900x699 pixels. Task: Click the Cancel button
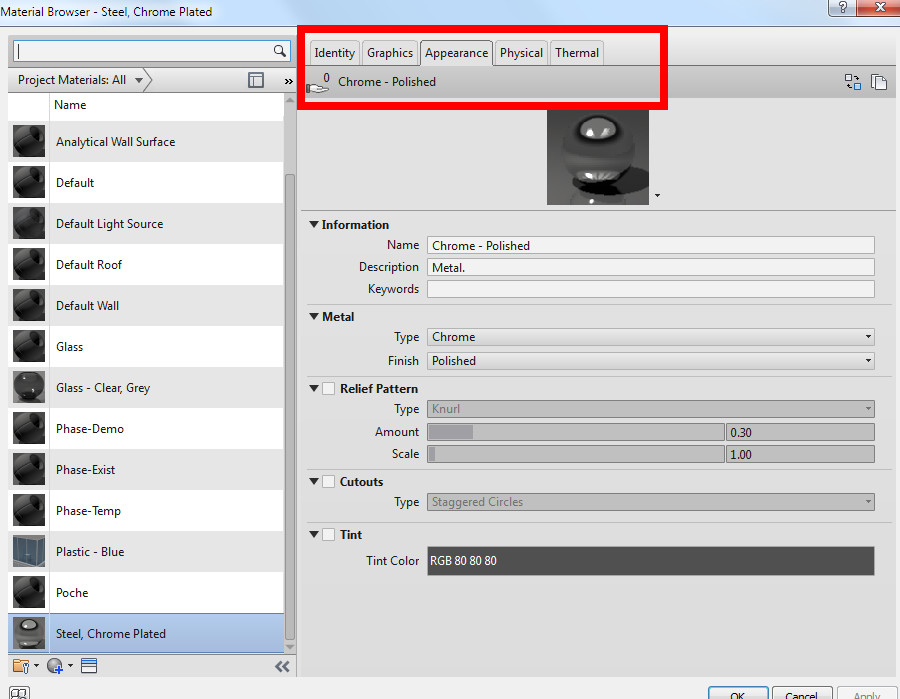coord(802,693)
